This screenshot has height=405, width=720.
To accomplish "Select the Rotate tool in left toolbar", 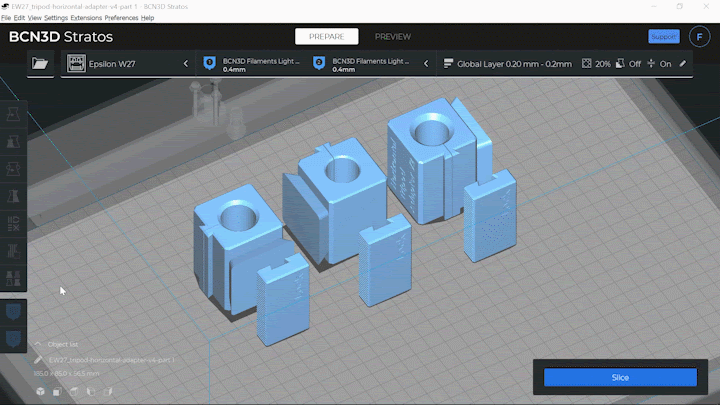I will [x=13, y=169].
